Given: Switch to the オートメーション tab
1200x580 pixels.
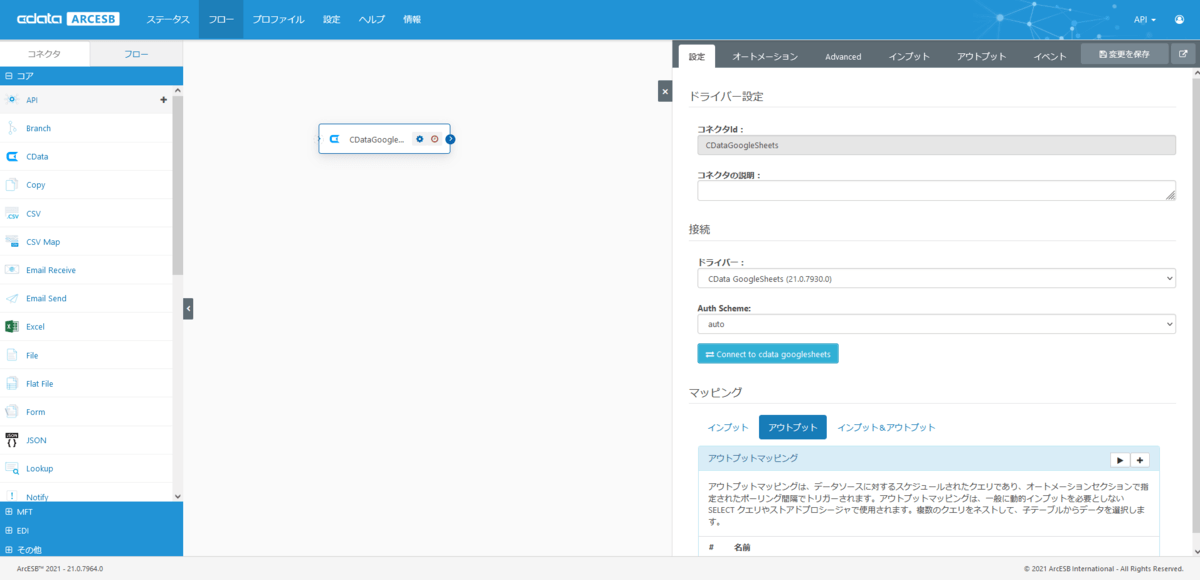Looking at the screenshot, I should (x=765, y=57).
